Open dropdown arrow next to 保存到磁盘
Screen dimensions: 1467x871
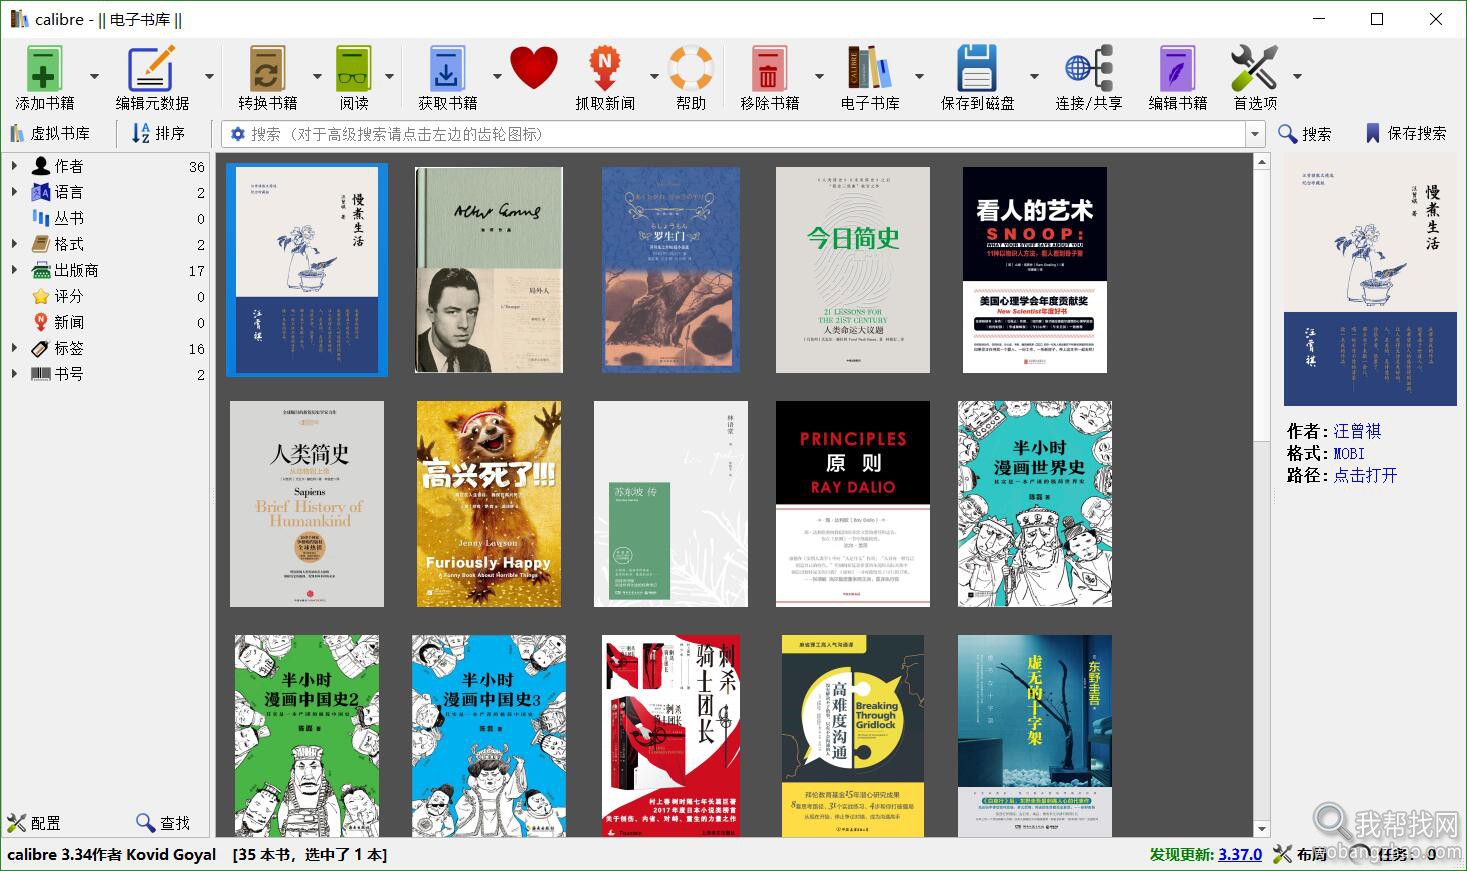click(1034, 76)
